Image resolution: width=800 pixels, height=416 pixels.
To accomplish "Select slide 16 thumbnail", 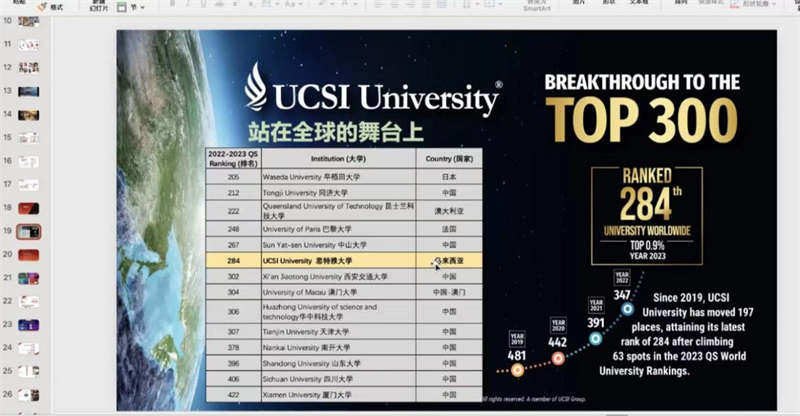I will click(x=29, y=162).
